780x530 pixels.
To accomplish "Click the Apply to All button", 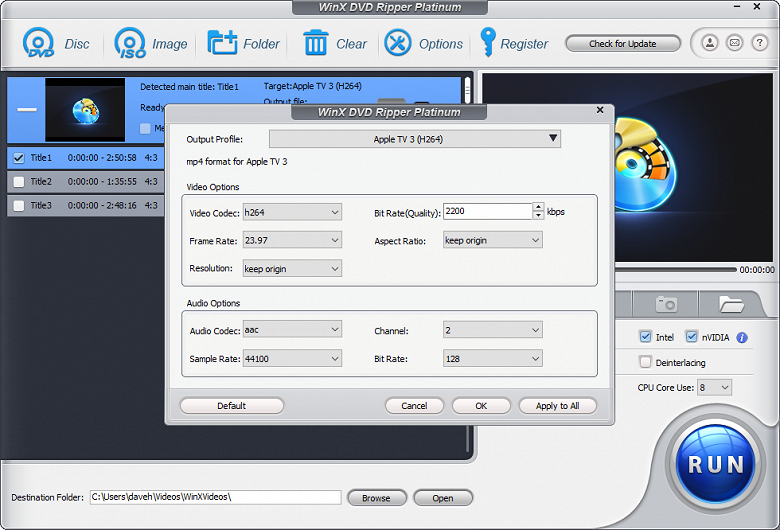I will tap(558, 406).
